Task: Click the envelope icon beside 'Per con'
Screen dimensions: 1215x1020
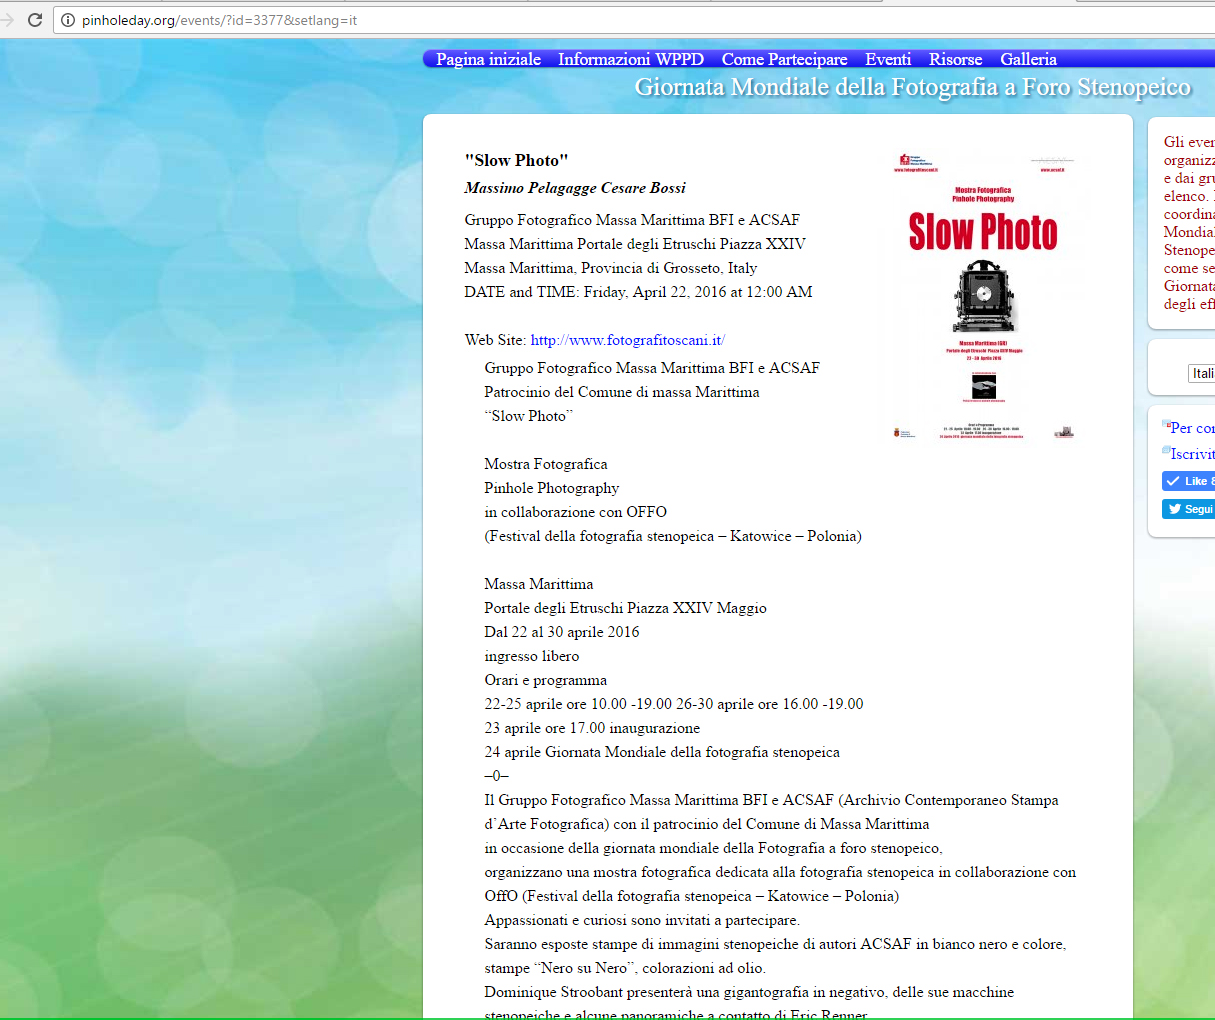Action: pyautogui.click(x=1166, y=425)
